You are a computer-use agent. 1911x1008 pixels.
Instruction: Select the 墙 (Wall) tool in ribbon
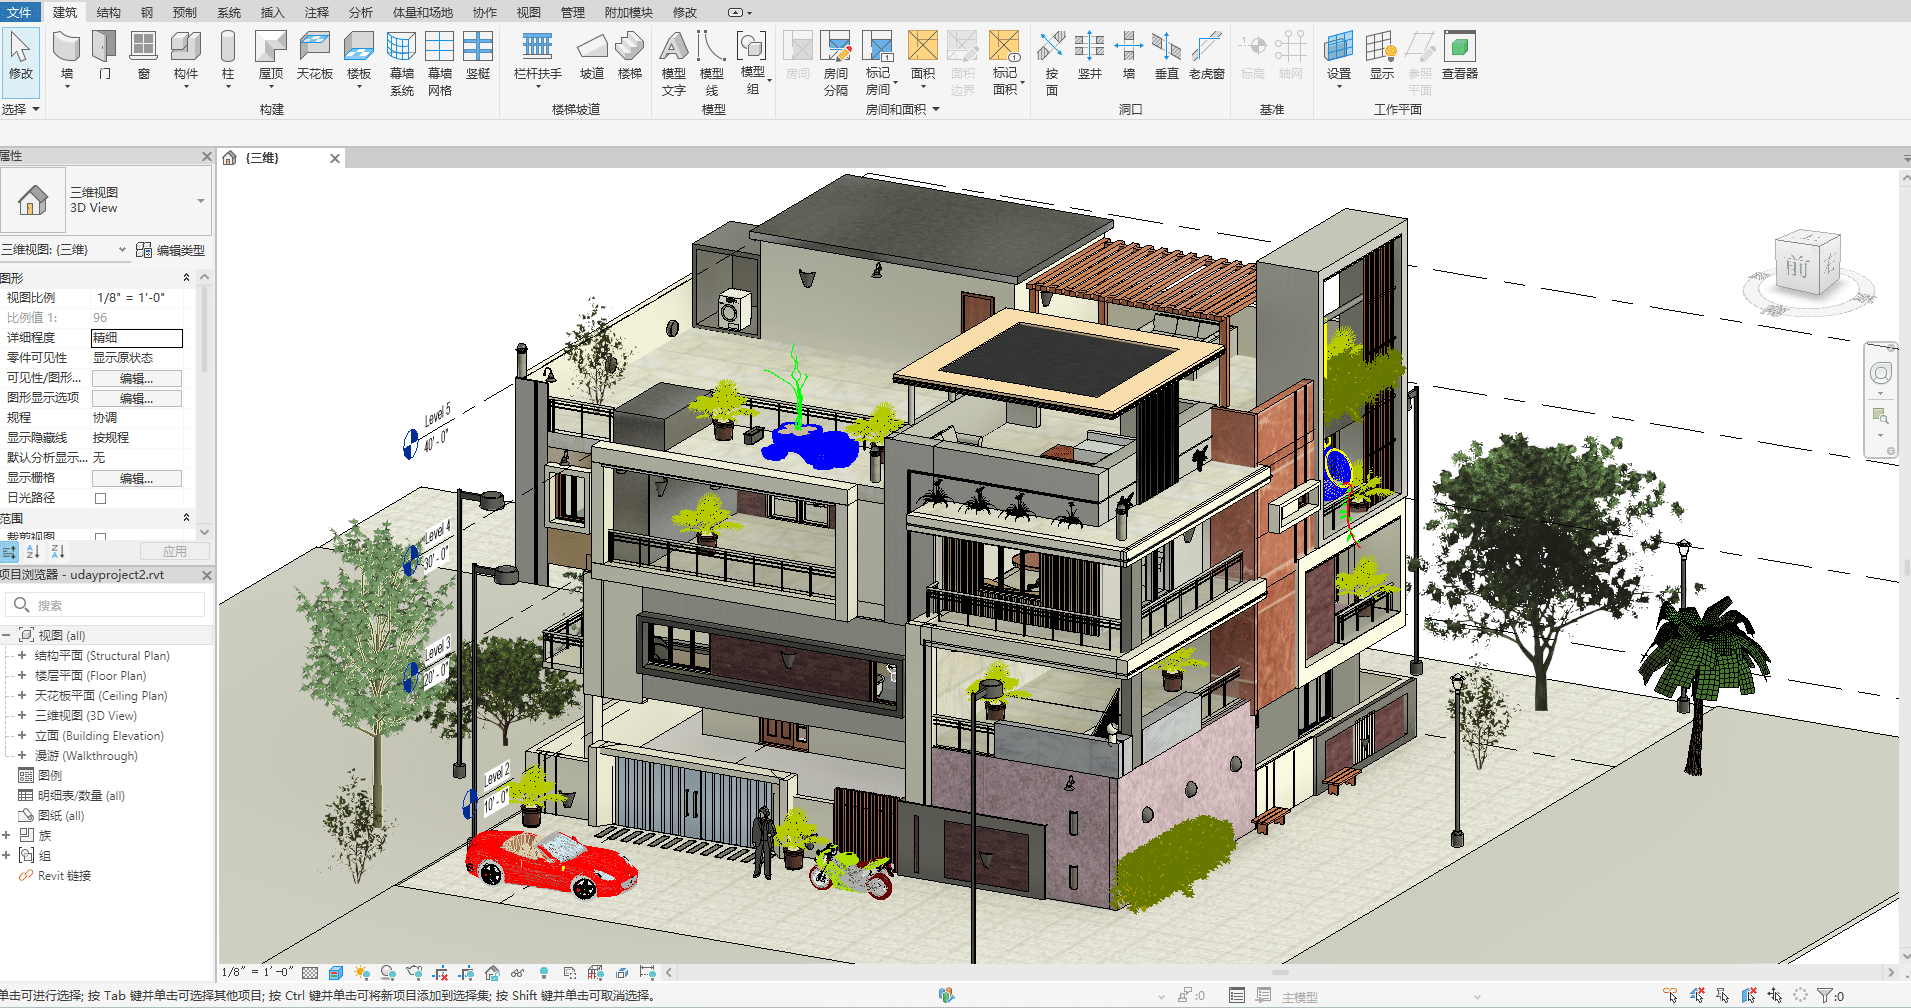click(67, 55)
